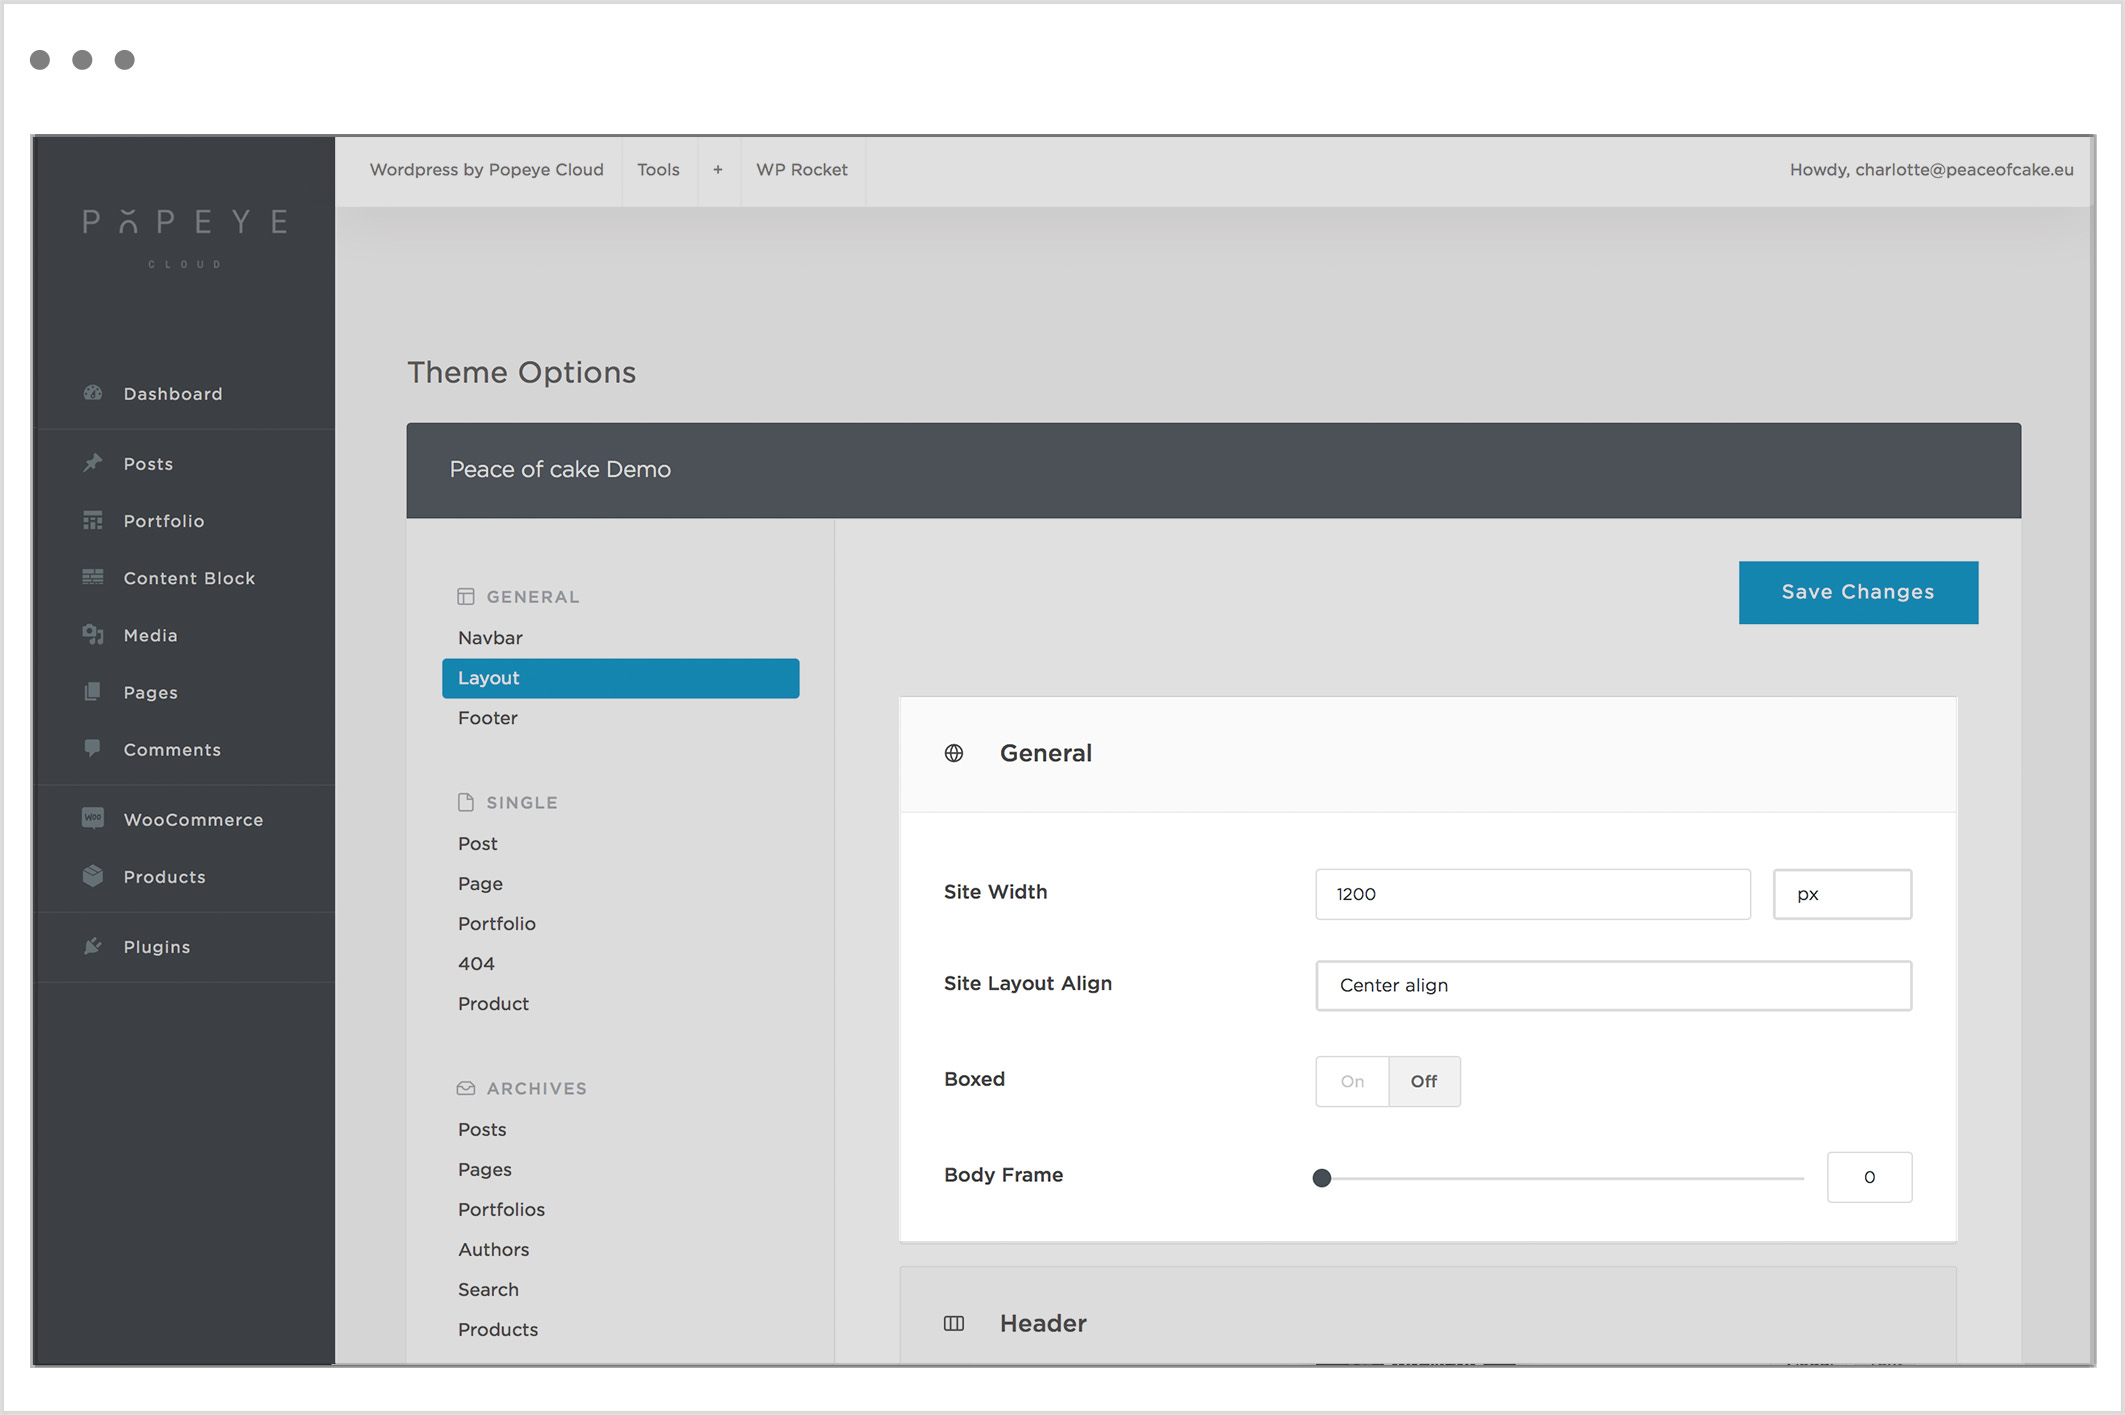Click the SINGLE section document icon
Screen dimensions: 2125x1415
click(x=466, y=802)
